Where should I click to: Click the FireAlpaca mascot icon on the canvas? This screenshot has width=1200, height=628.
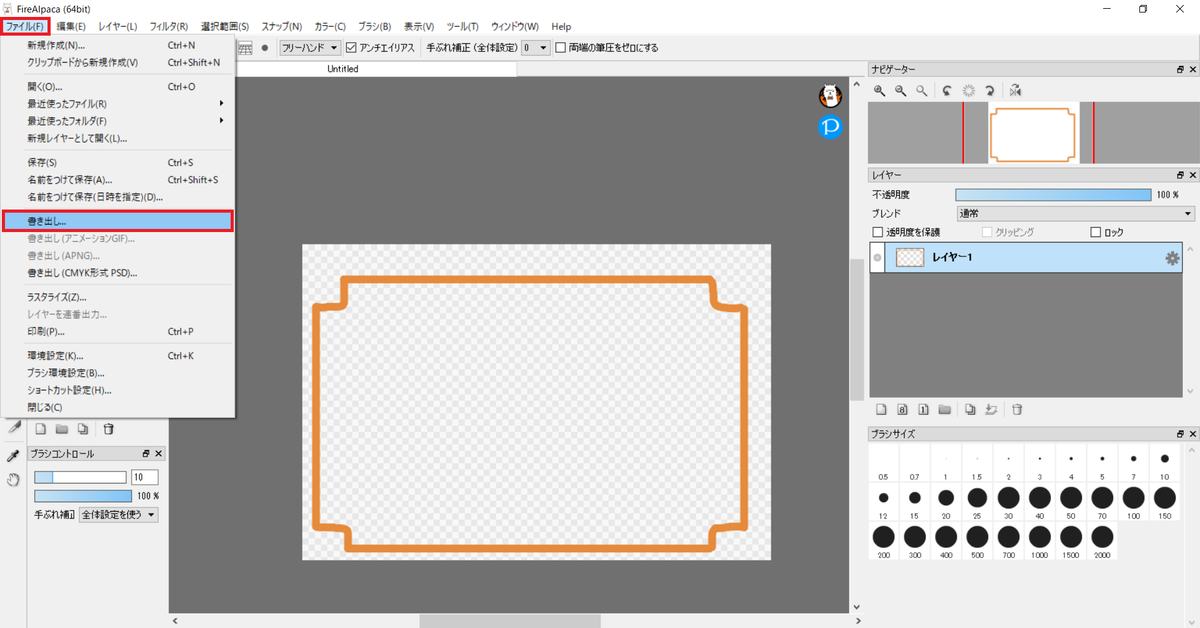(x=830, y=96)
